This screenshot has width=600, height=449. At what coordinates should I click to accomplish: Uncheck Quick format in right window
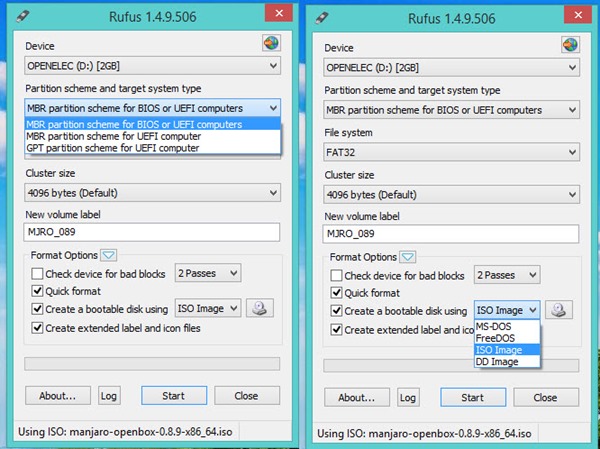click(x=336, y=293)
